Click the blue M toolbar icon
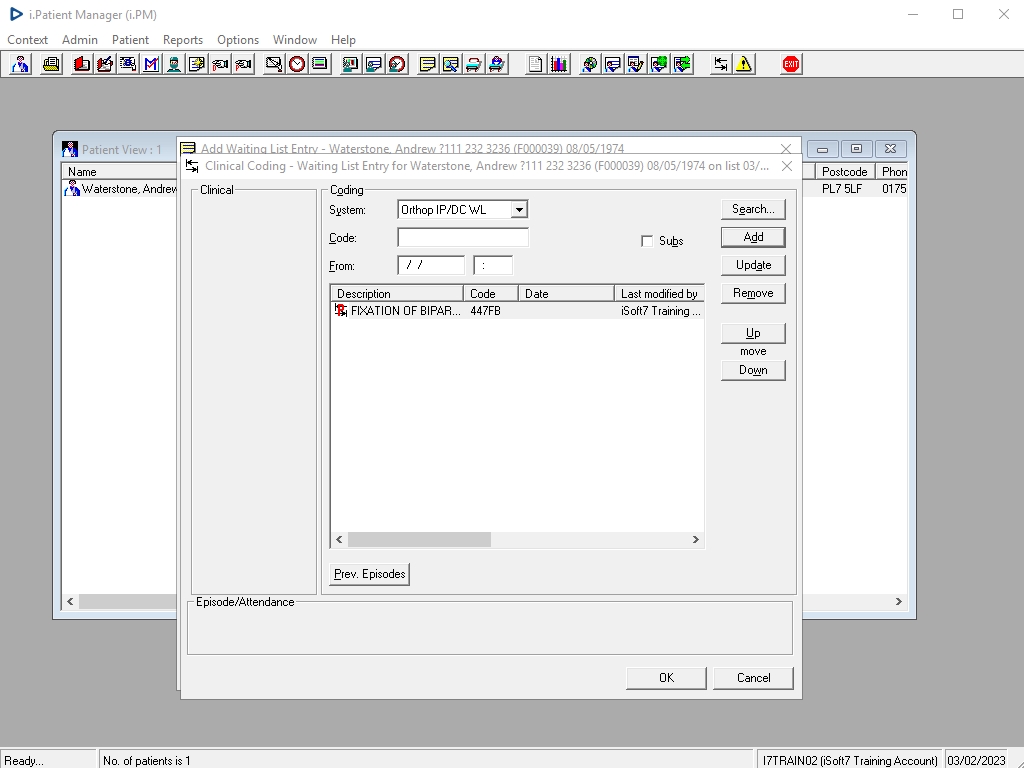The height and width of the screenshot is (768, 1024). pyautogui.click(x=151, y=64)
